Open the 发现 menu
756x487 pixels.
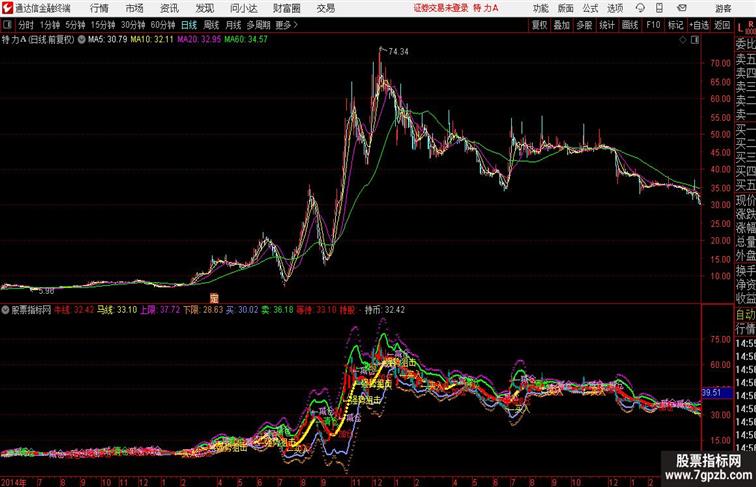point(204,8)
